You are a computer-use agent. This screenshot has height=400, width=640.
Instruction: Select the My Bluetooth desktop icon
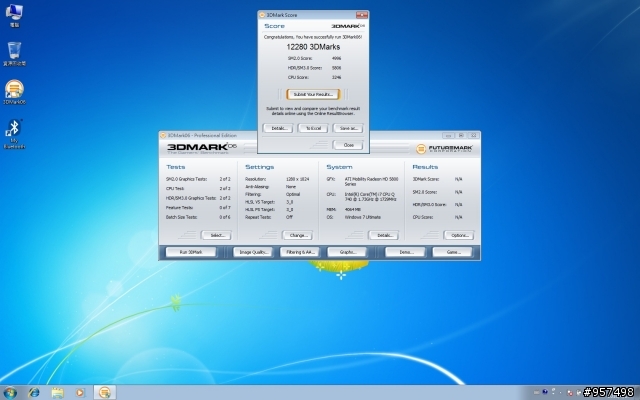[14, 134]
